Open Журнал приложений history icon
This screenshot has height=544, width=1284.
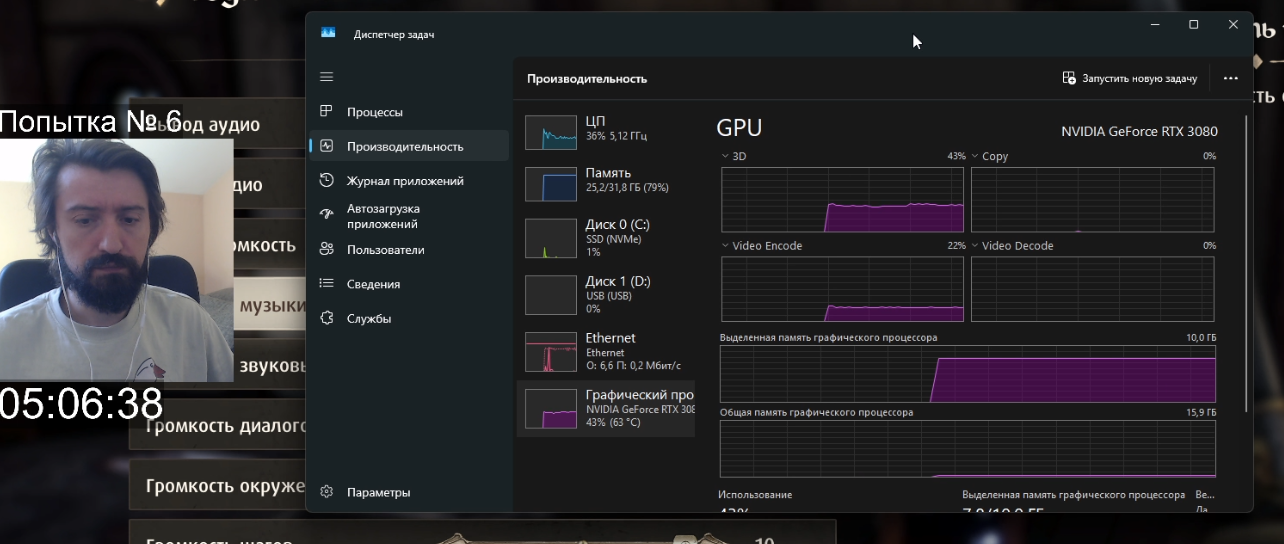pyautogui.click(x=326, y=181)
